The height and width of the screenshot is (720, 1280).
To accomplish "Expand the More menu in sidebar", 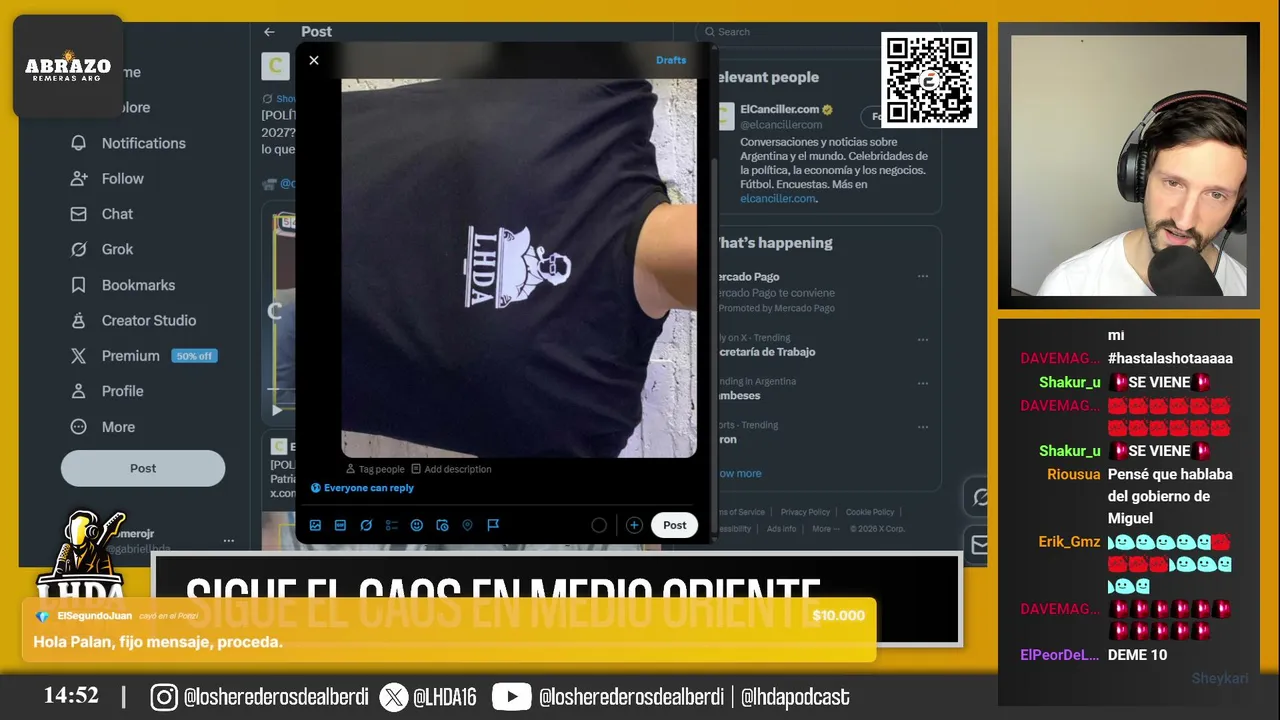I will pos(103,427).
